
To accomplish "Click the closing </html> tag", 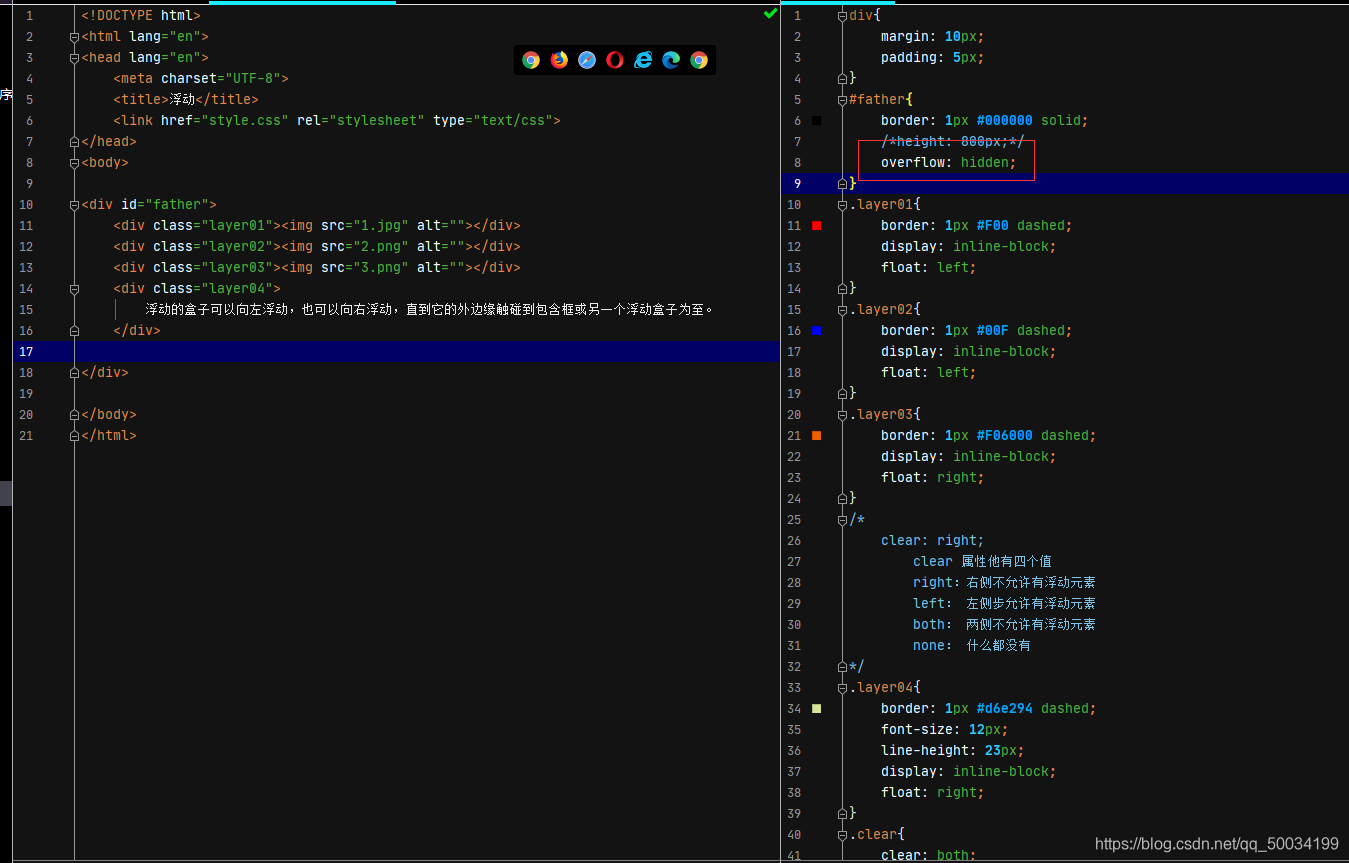I will click(109, 436).
